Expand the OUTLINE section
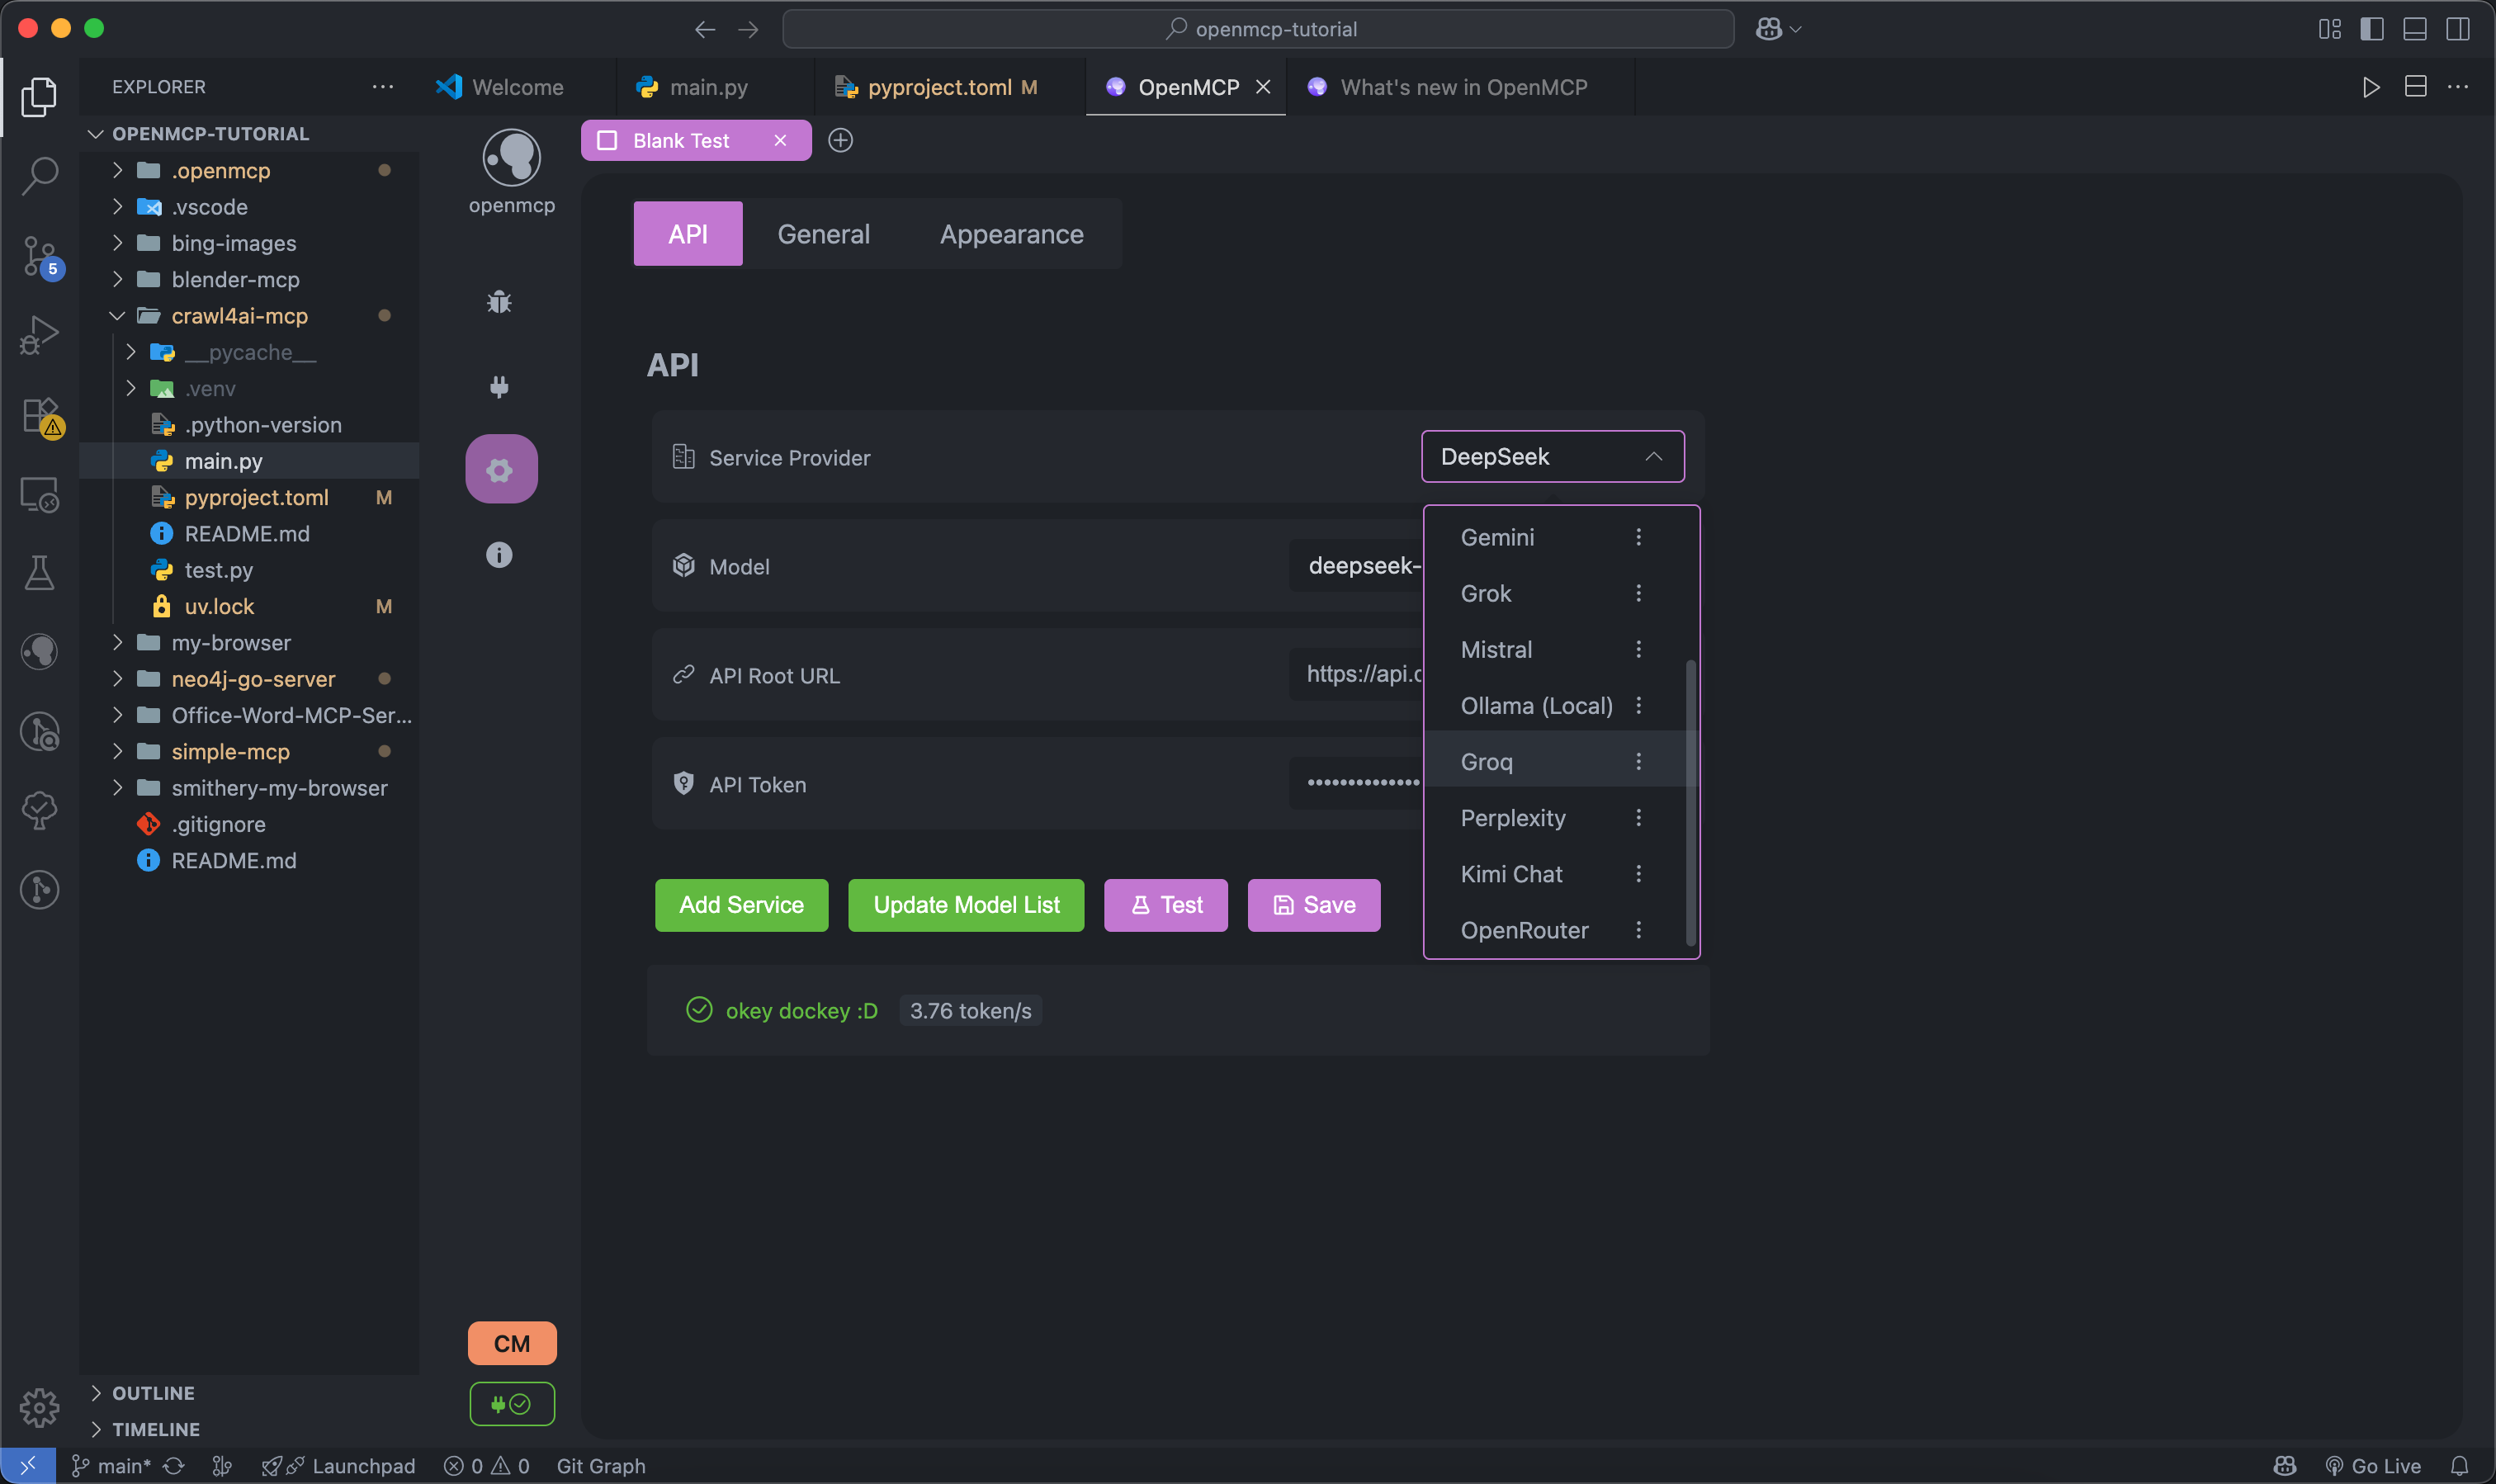The image size is (2496, 1484). 152,1393
